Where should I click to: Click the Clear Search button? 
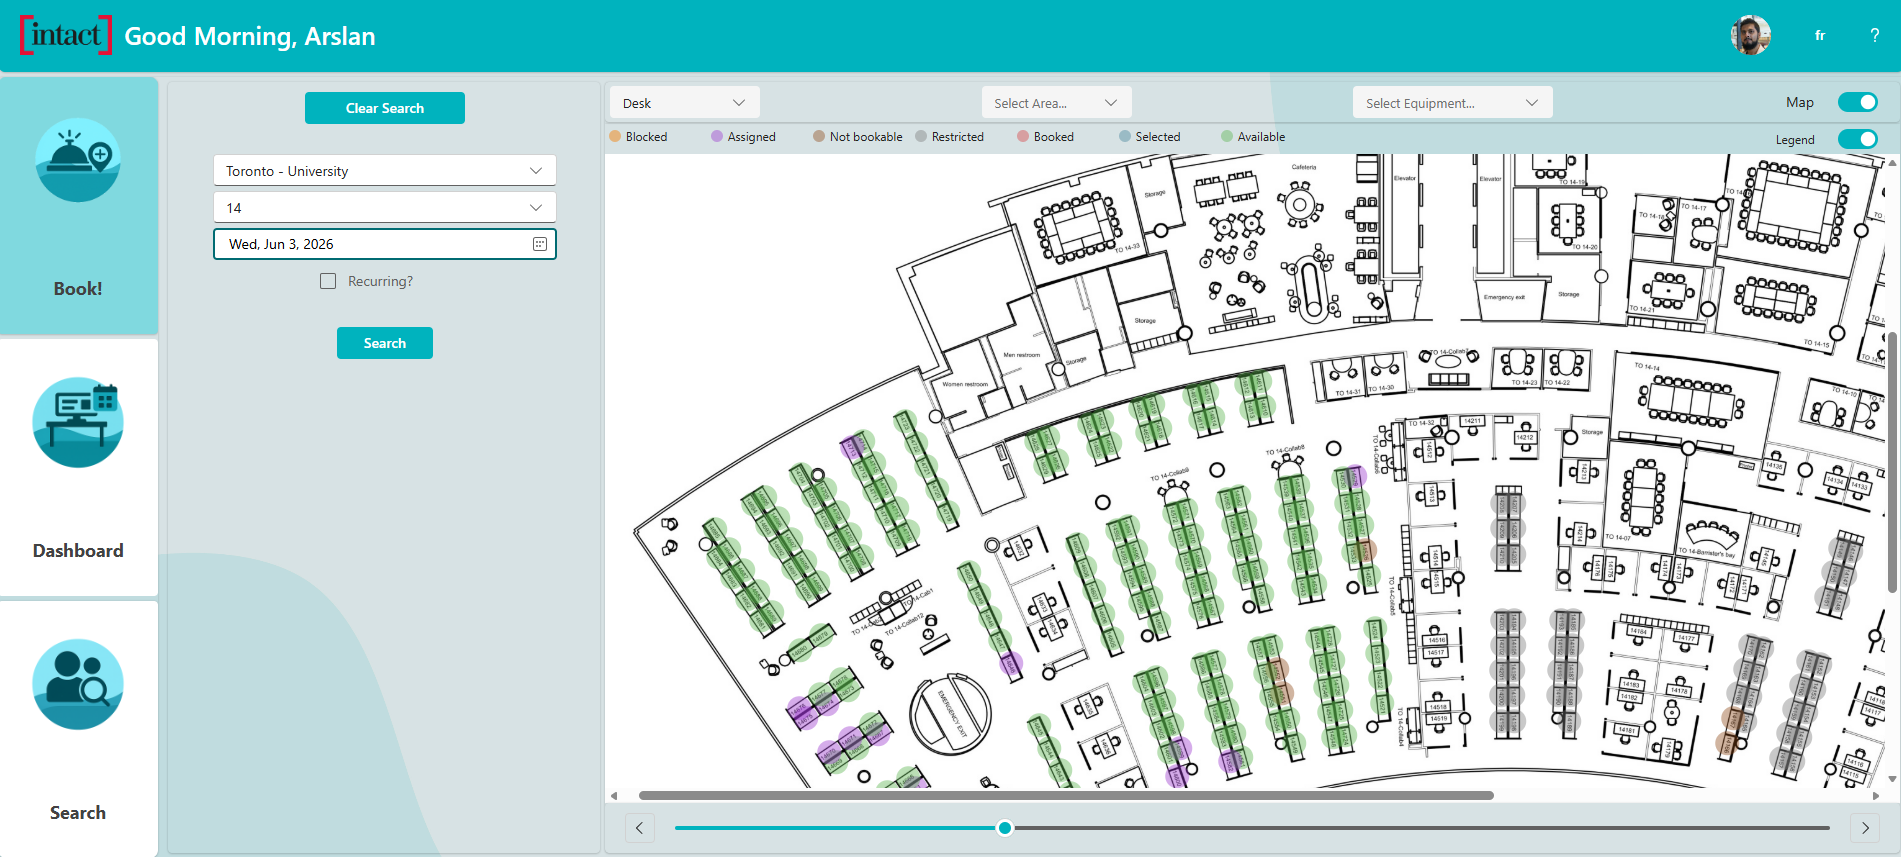click(x=385, y=108)
